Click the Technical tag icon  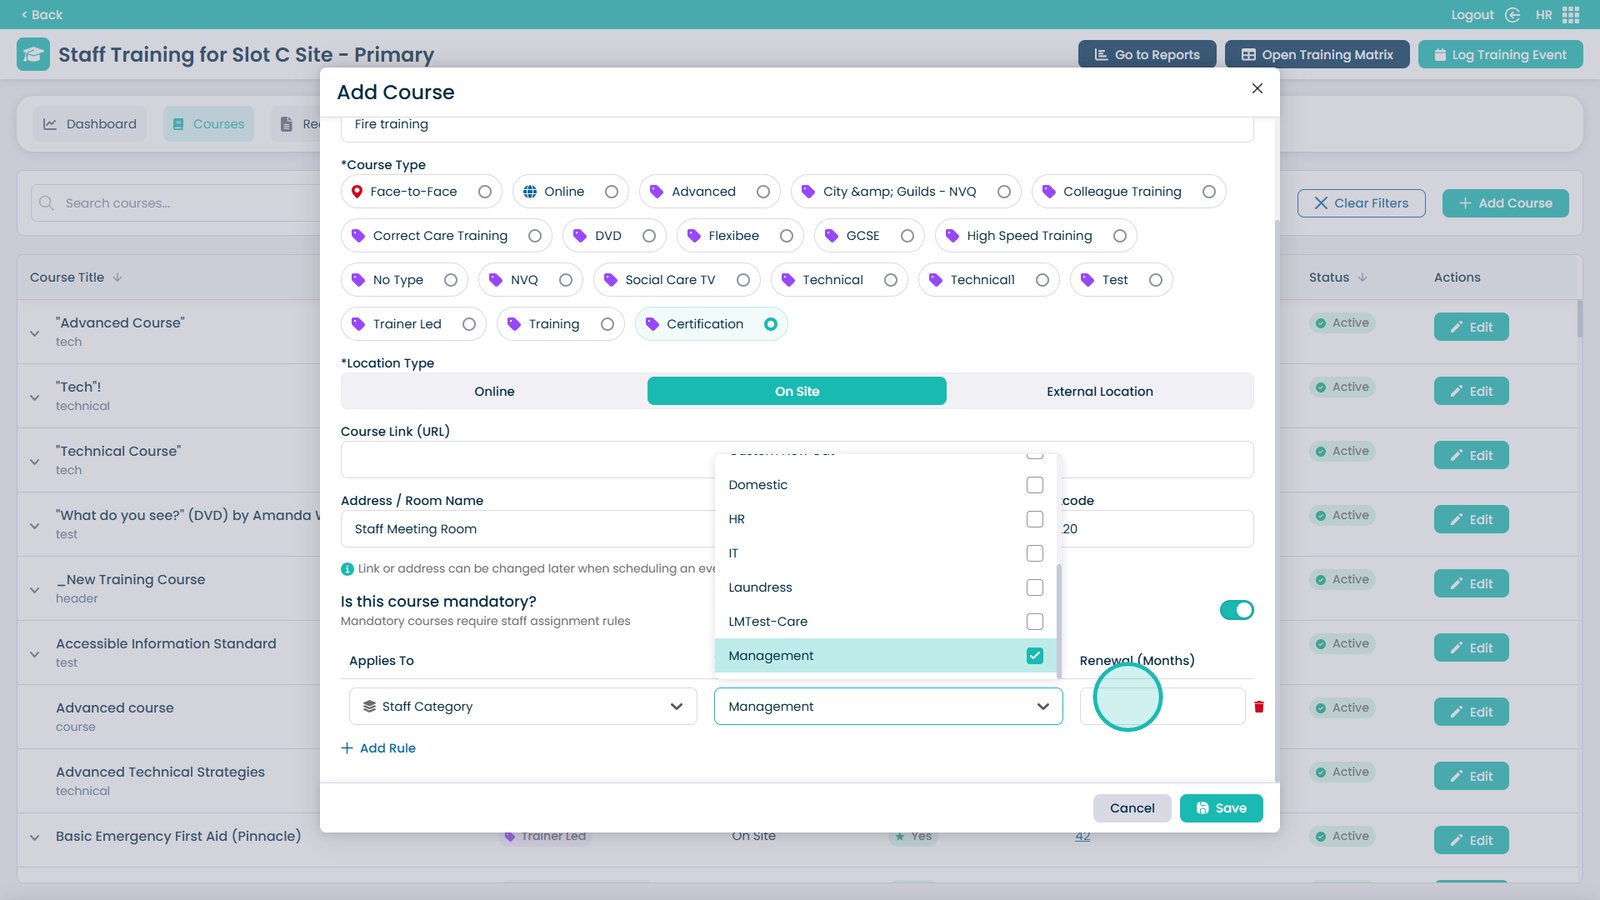click(x=788, y=280)
